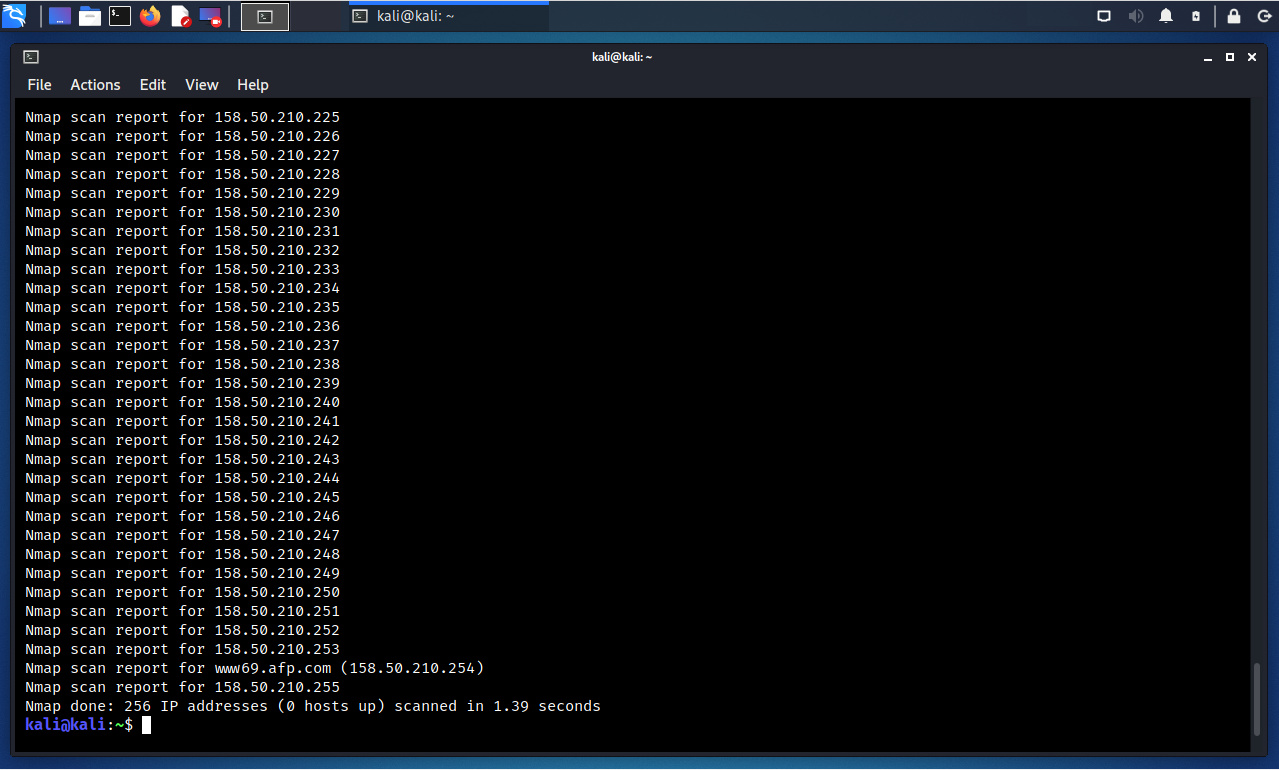Select the kali@kali taskbar window button

click(x=448, y=16)
